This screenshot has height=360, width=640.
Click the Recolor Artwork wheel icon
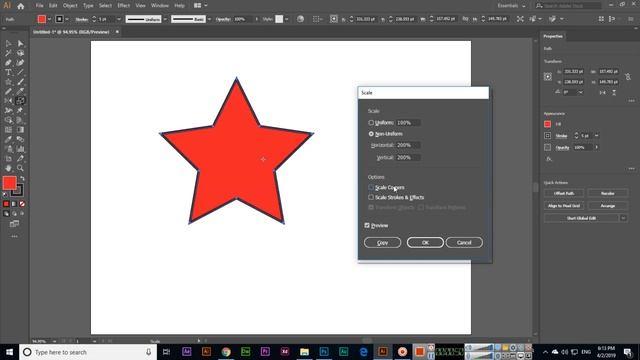300,19
